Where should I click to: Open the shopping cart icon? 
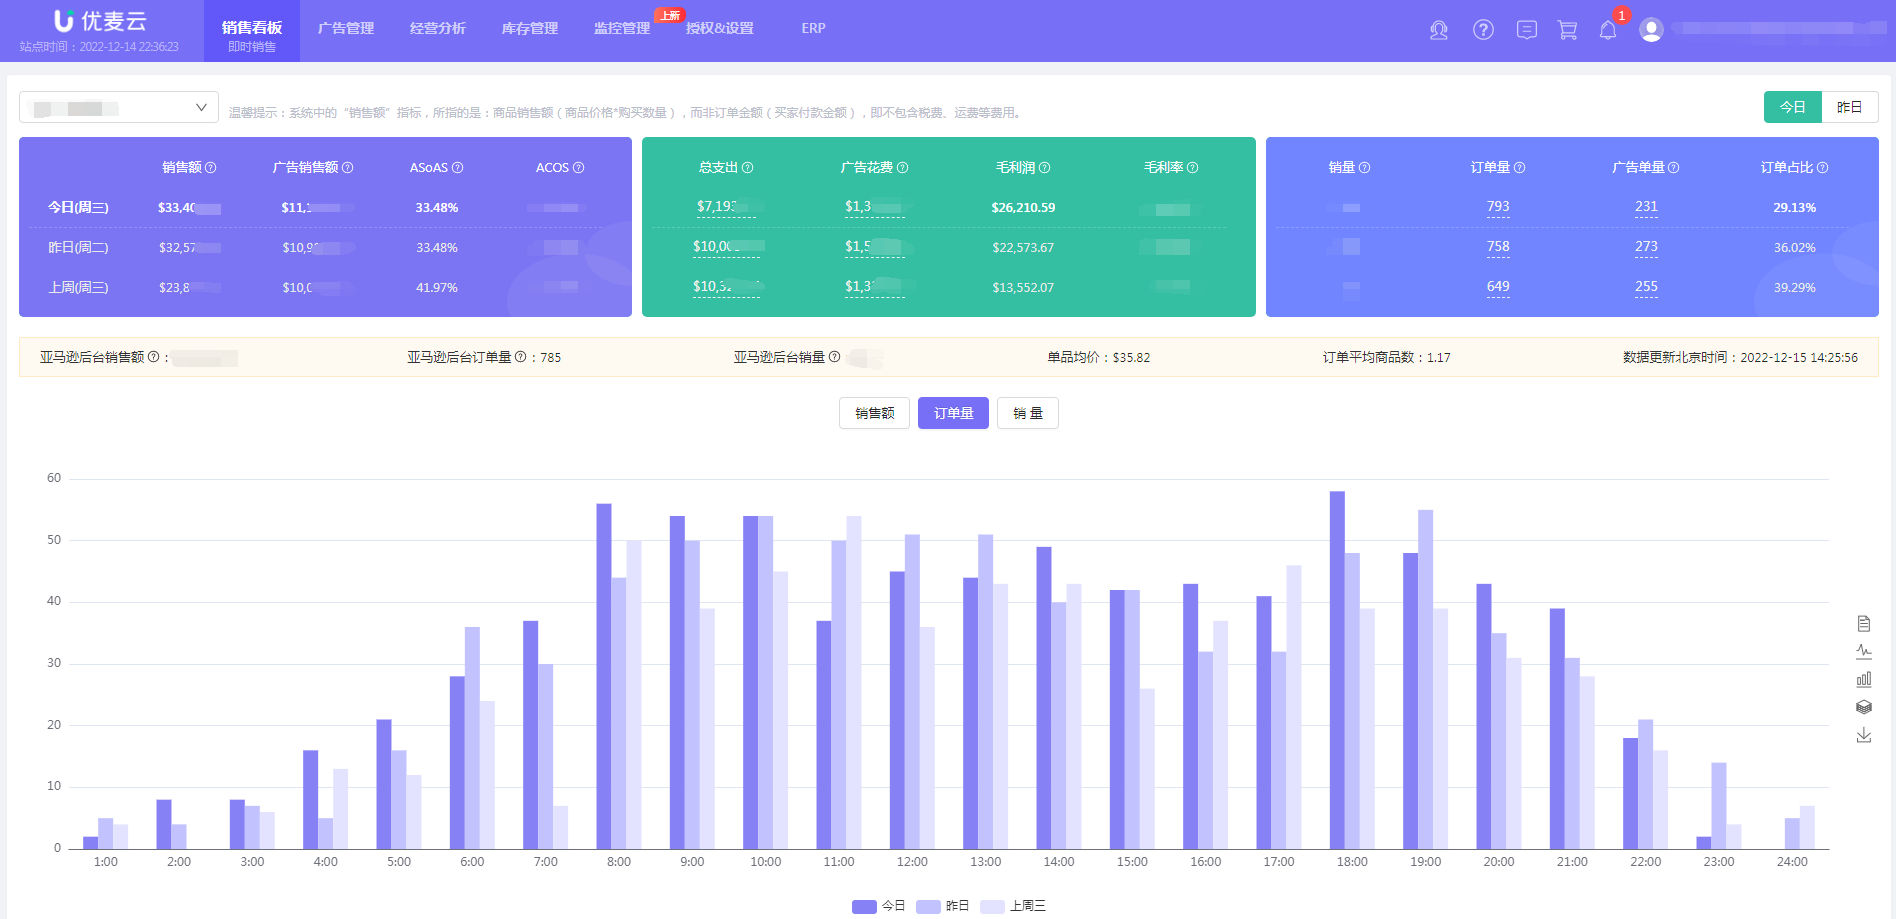[x=1567, y=30]
